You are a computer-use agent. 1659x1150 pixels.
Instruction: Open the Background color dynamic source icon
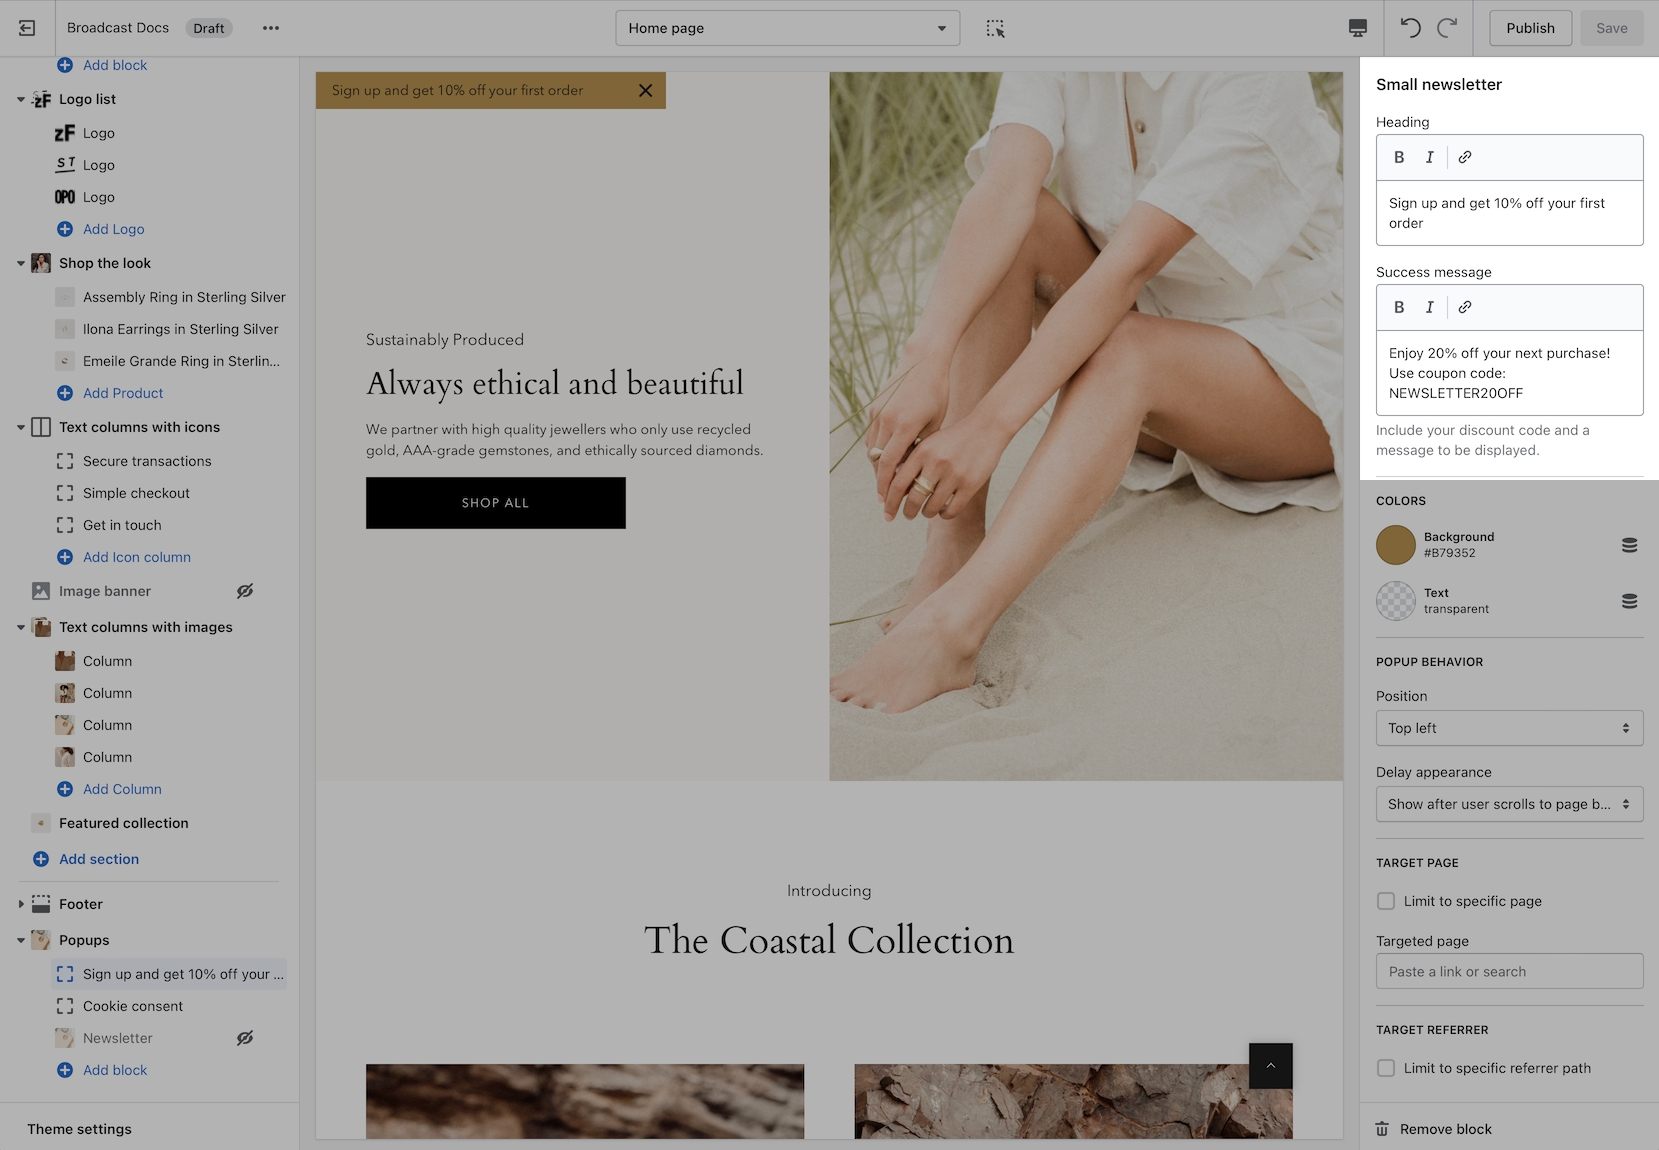[1629, 545]
